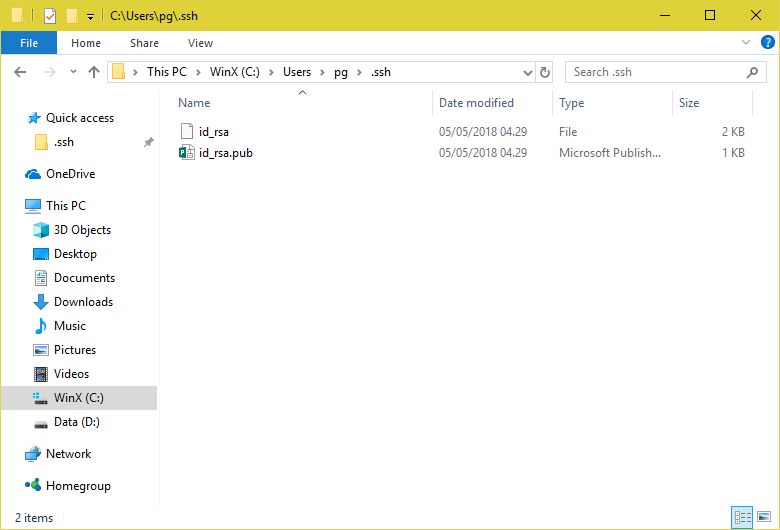This screenshot has height=530, width=780.
Task: Click the Videos film icon
Action: point(41,374)
